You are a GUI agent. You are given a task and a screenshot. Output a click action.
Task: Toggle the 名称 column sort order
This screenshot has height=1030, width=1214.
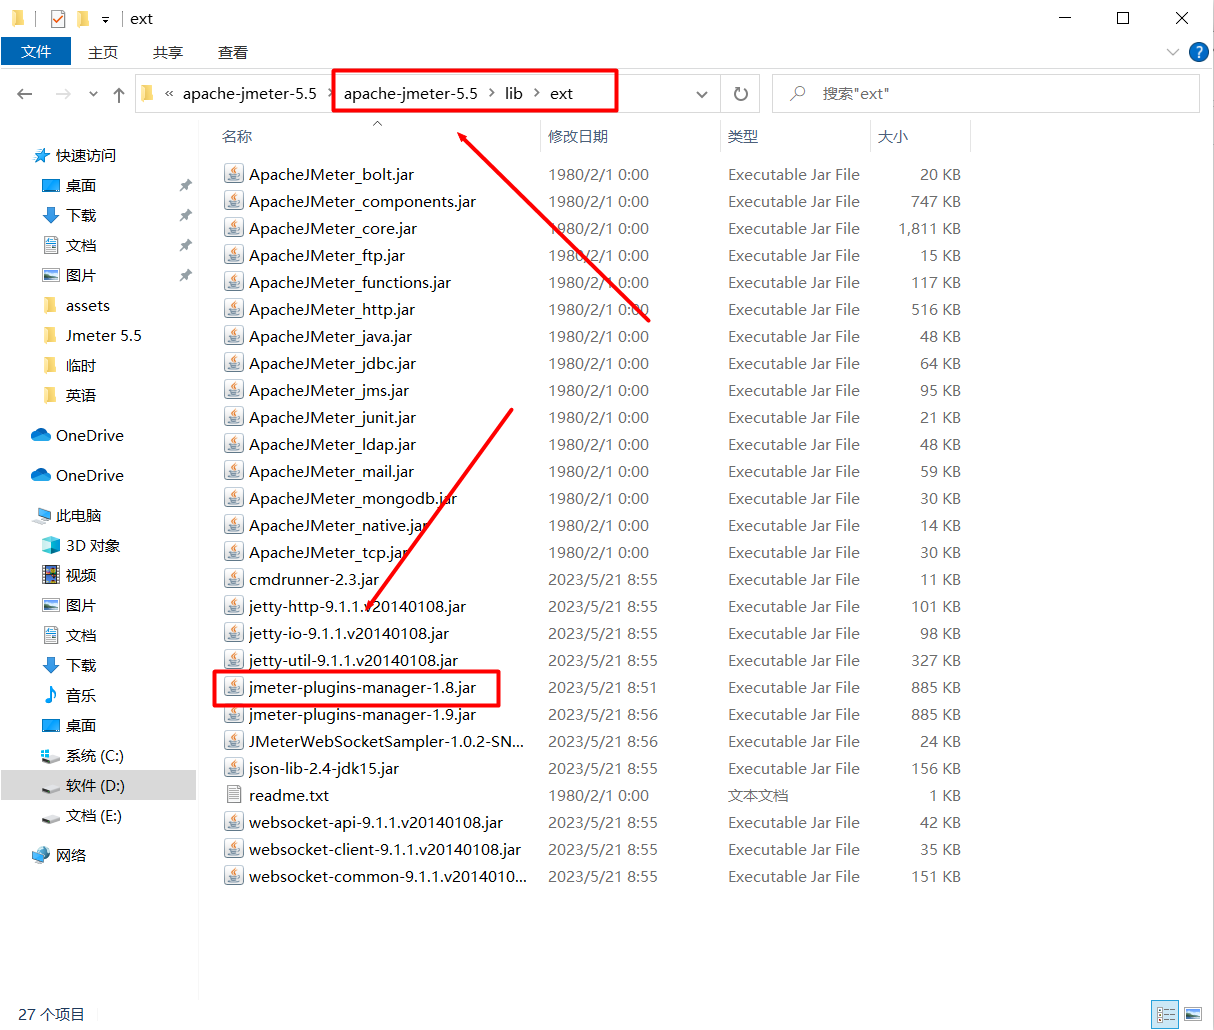(x=237, y=135)
